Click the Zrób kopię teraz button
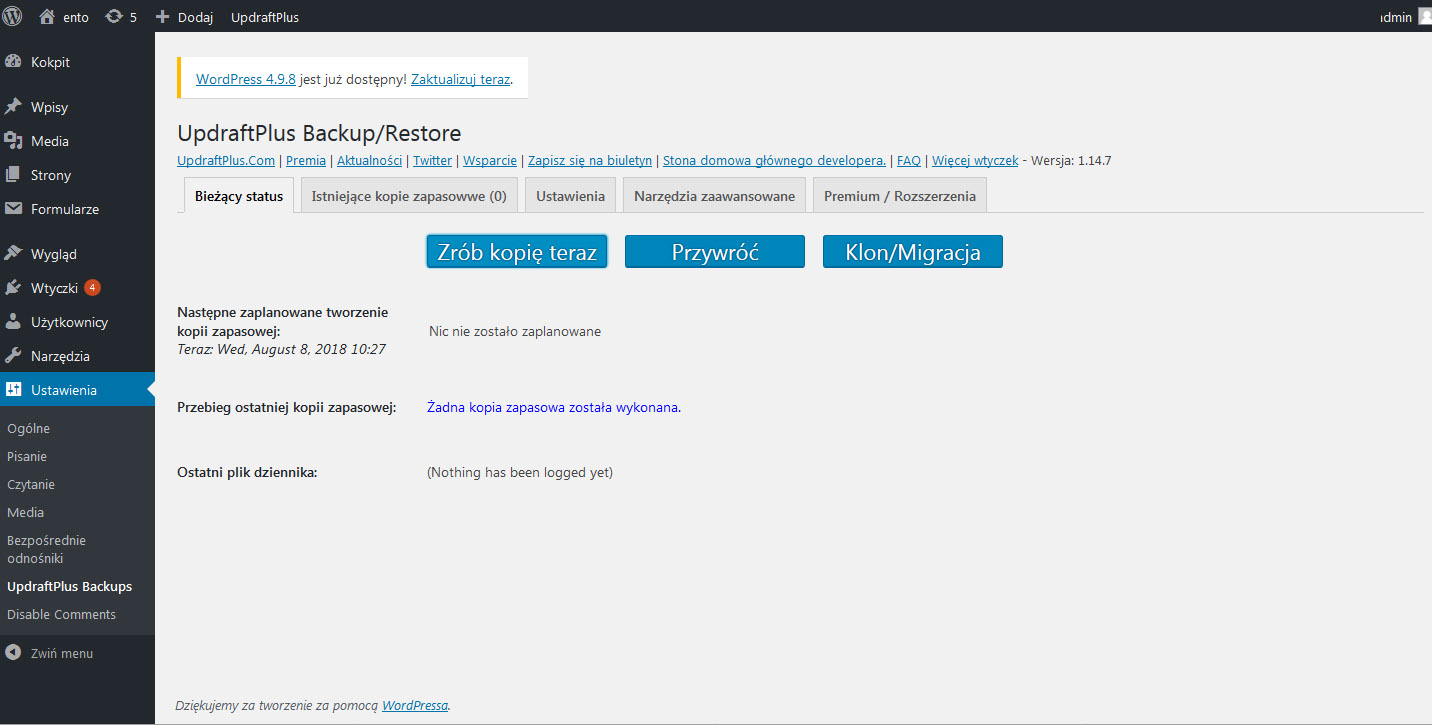 [x=517, y=252]
